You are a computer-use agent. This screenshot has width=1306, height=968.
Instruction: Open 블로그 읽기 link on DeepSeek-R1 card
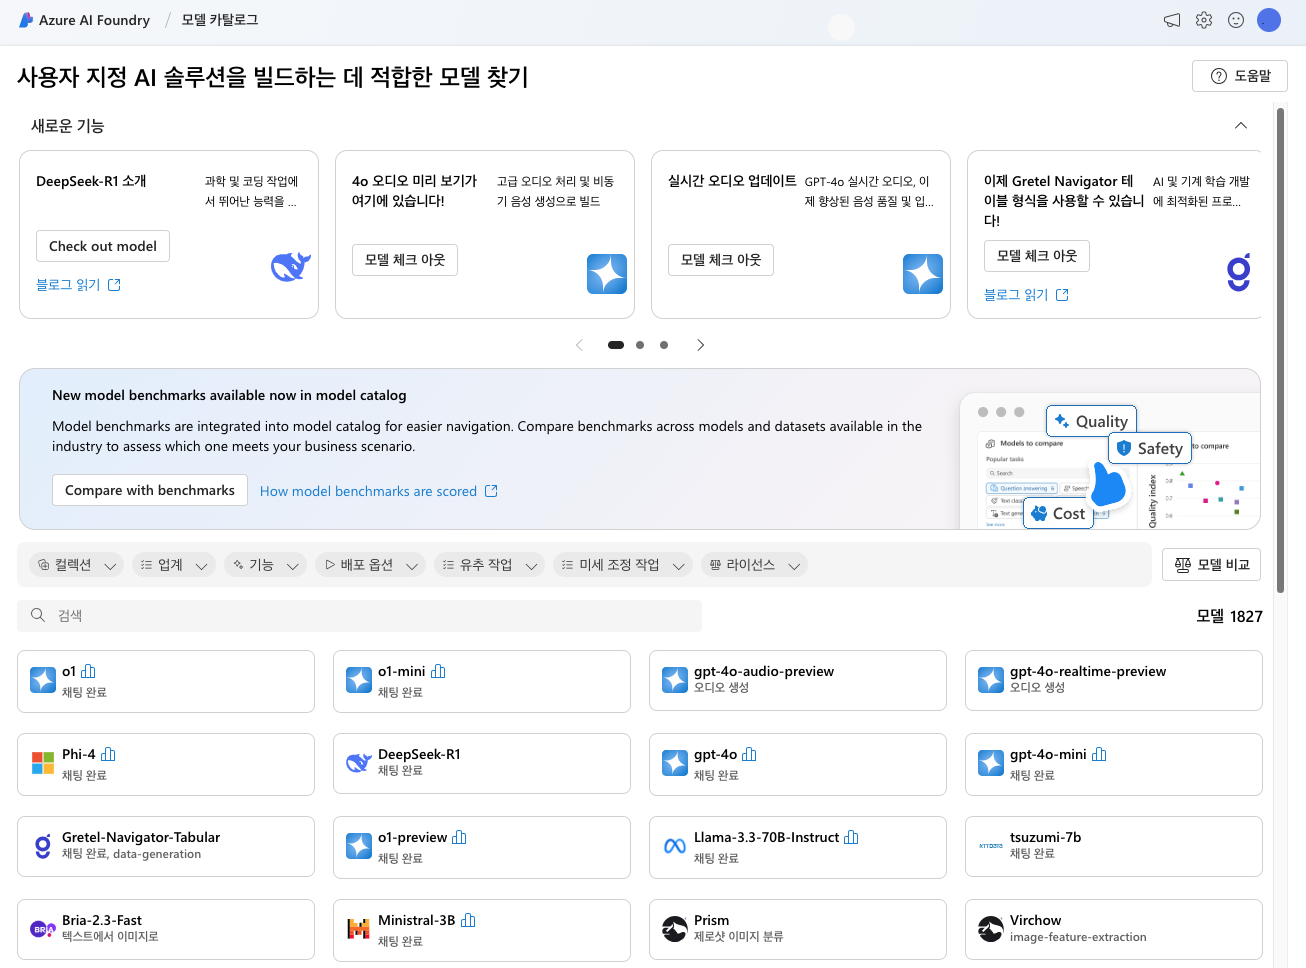point(78,285)
